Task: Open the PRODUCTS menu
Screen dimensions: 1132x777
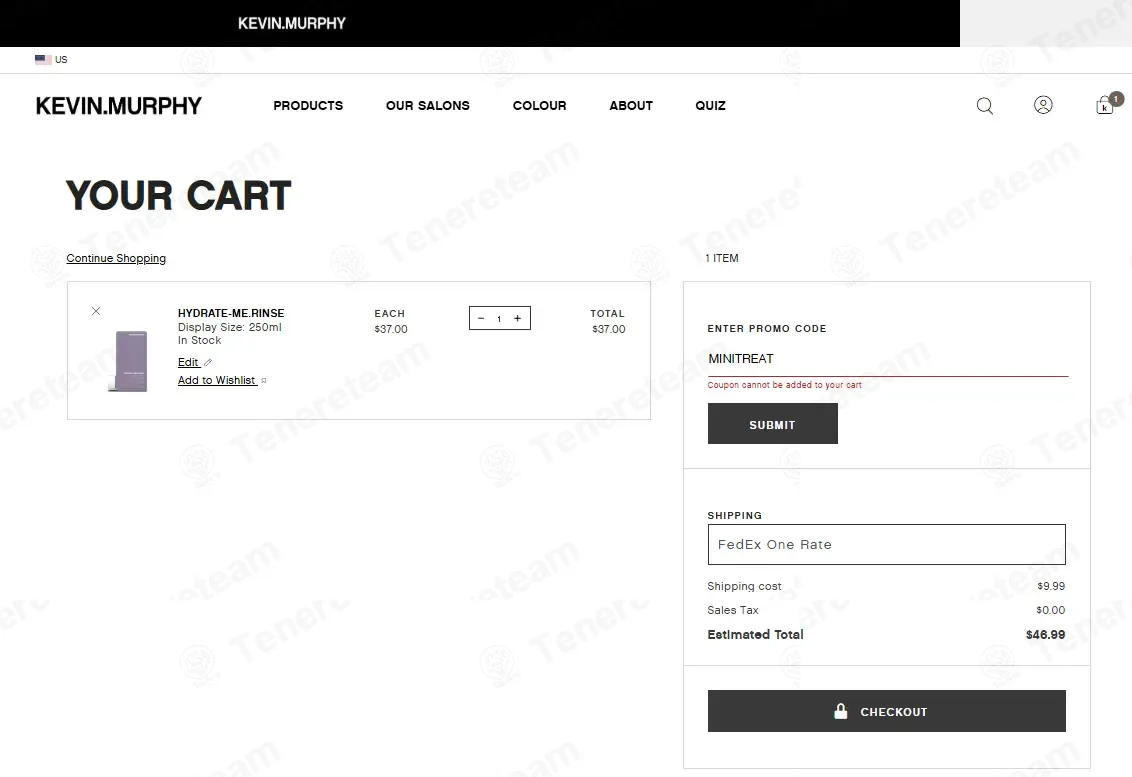Action: pos(308,105)
